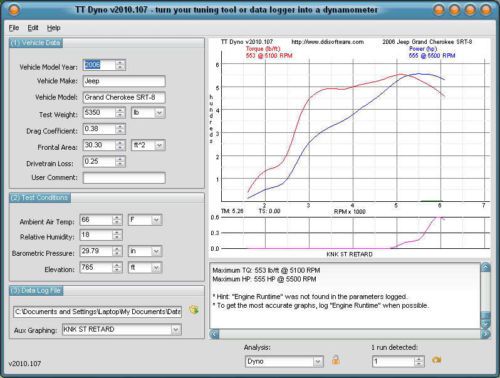
Task: Adjust the Vehicle Model Year stepper
Action: click(x=120, y=65)
